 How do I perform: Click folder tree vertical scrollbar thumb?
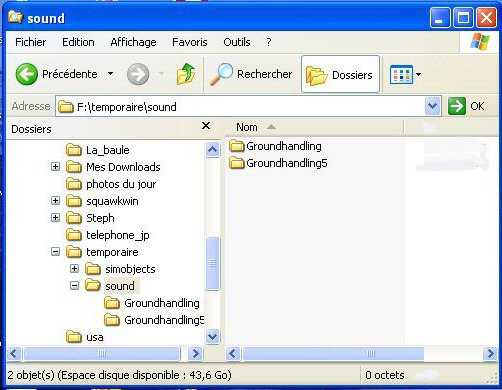click(x=212, y=263)
